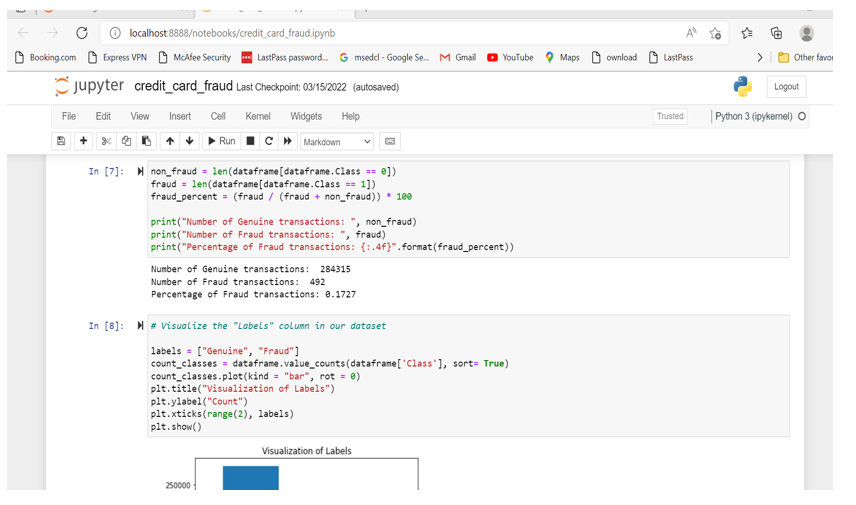Open YouTube bookmark
This screenshot has height=505, width=856.
coord(510,57)
